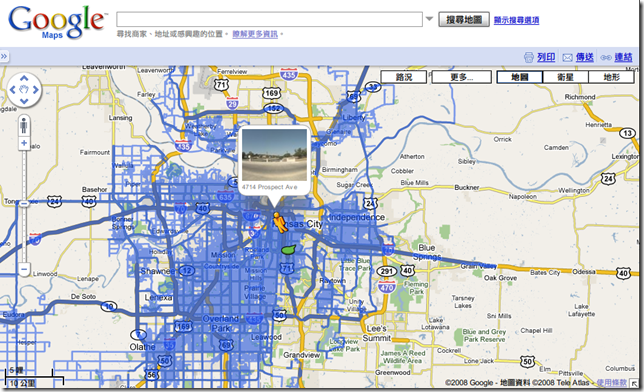Click the chain link icon

[606, 58]
